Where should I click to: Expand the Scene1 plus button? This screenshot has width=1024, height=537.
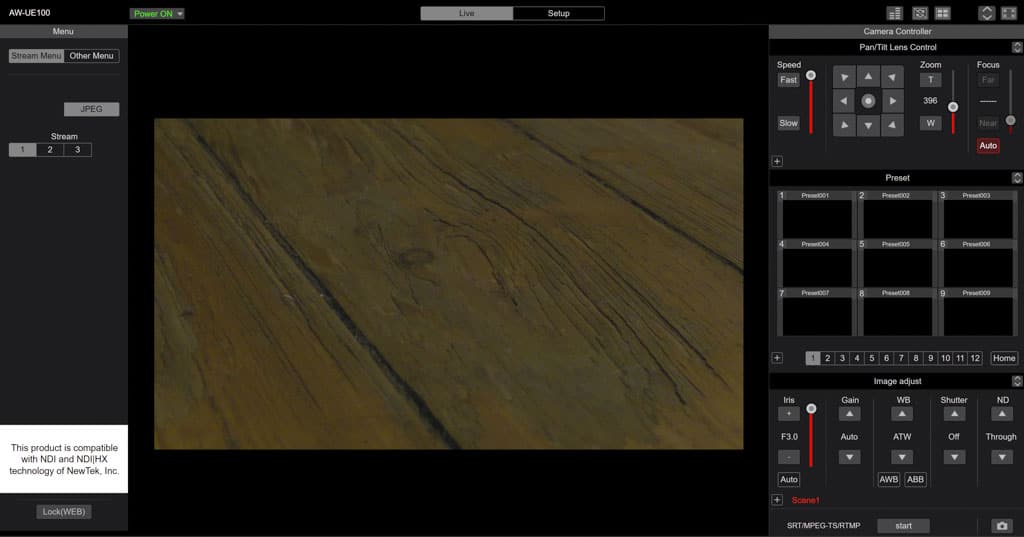pos(777,500)
